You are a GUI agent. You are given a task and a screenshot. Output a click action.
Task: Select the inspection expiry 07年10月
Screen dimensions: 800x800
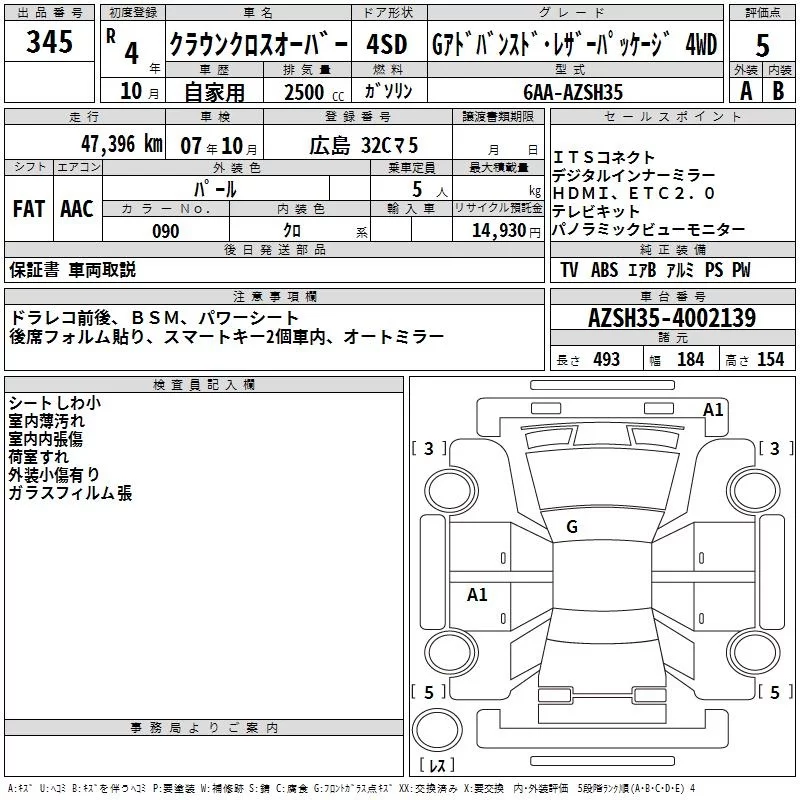pyautogui.click(x=218, y=146)
